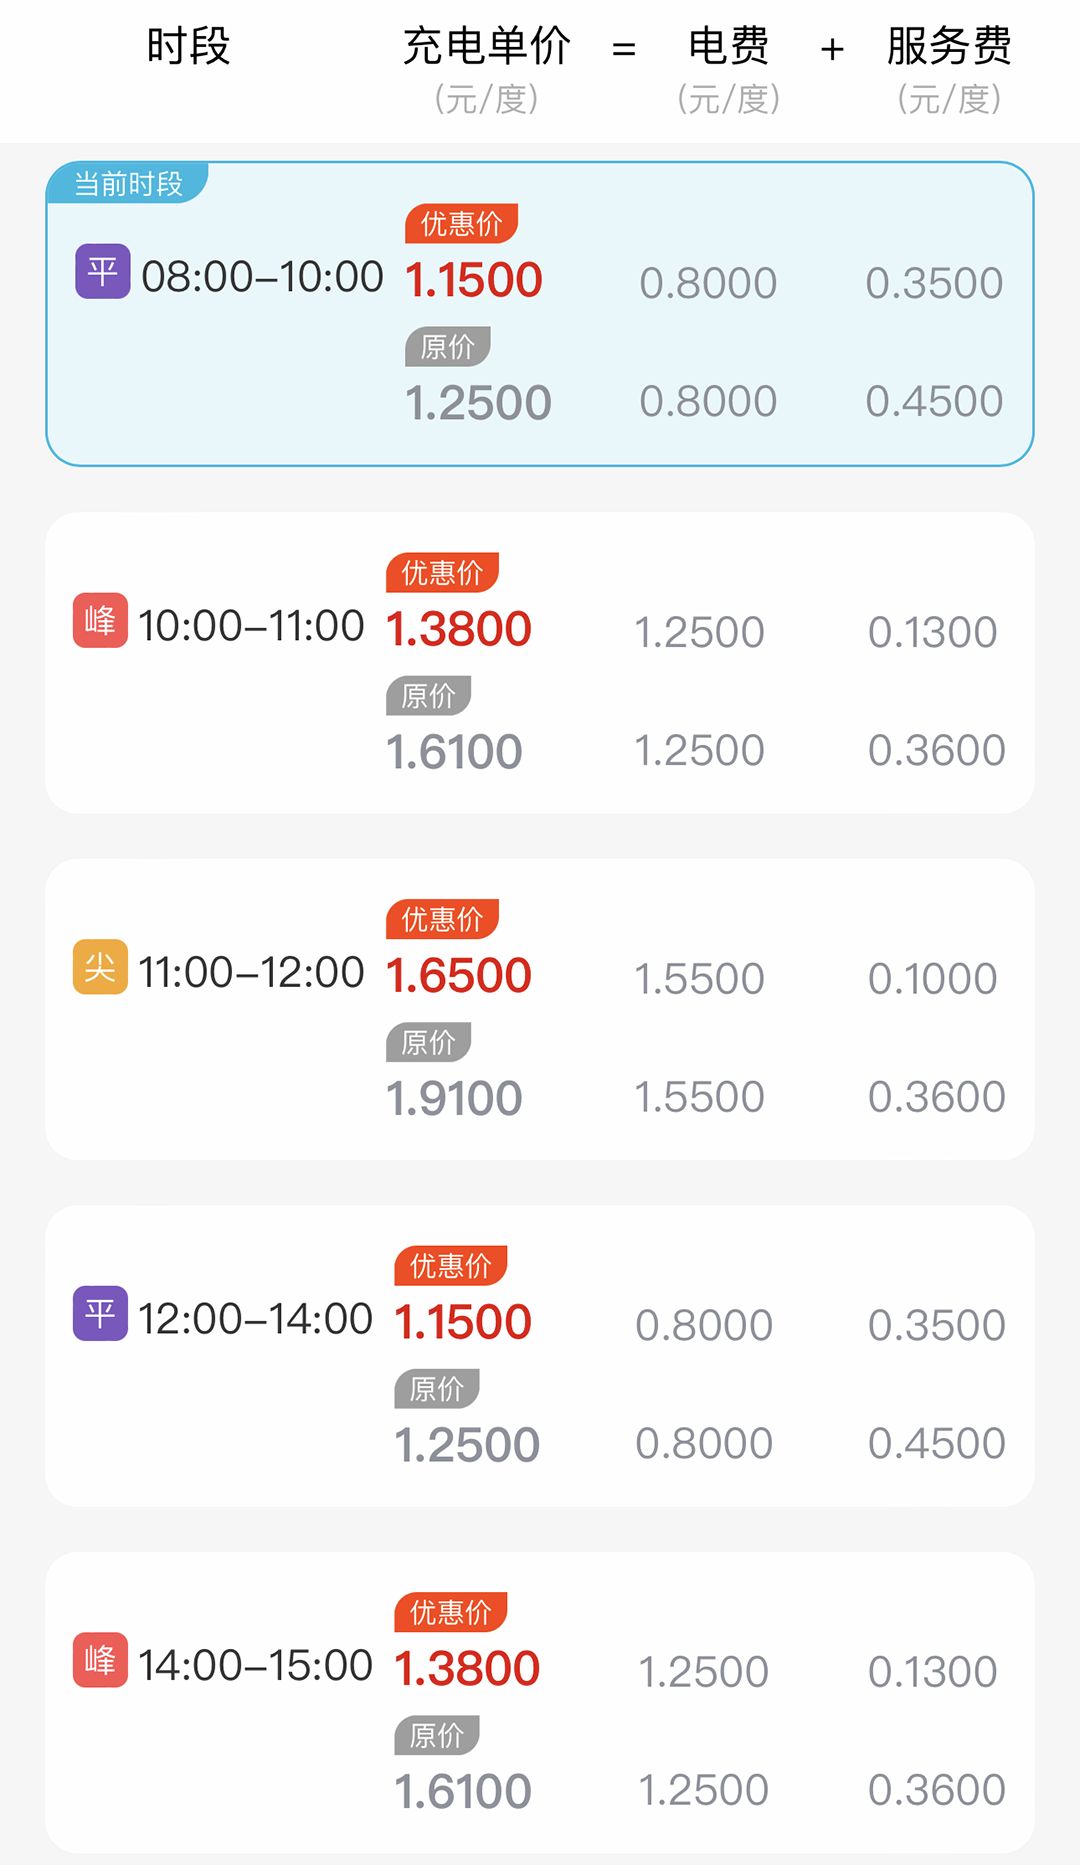
Task: Click the red 峰 icon for 14:00–15:00
Action: 100,1660
